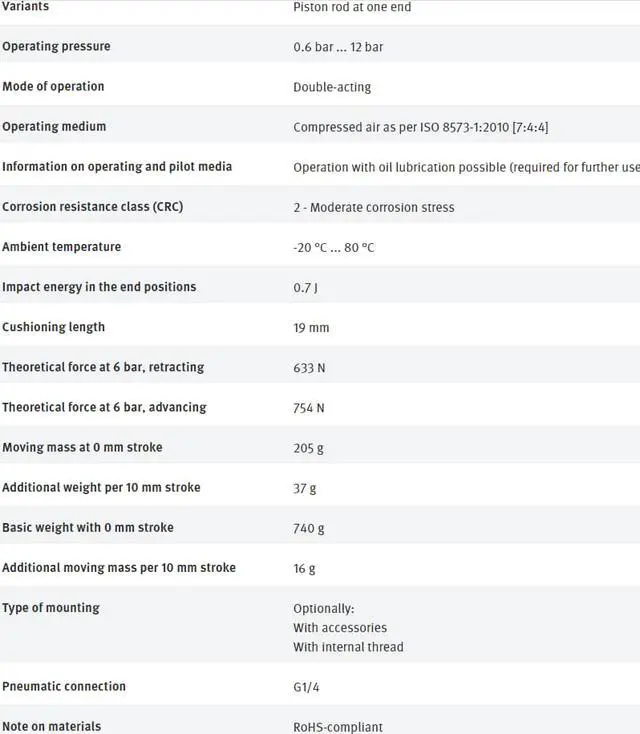Click the 'RoHS-compliant' materials note value

point(338,727)
